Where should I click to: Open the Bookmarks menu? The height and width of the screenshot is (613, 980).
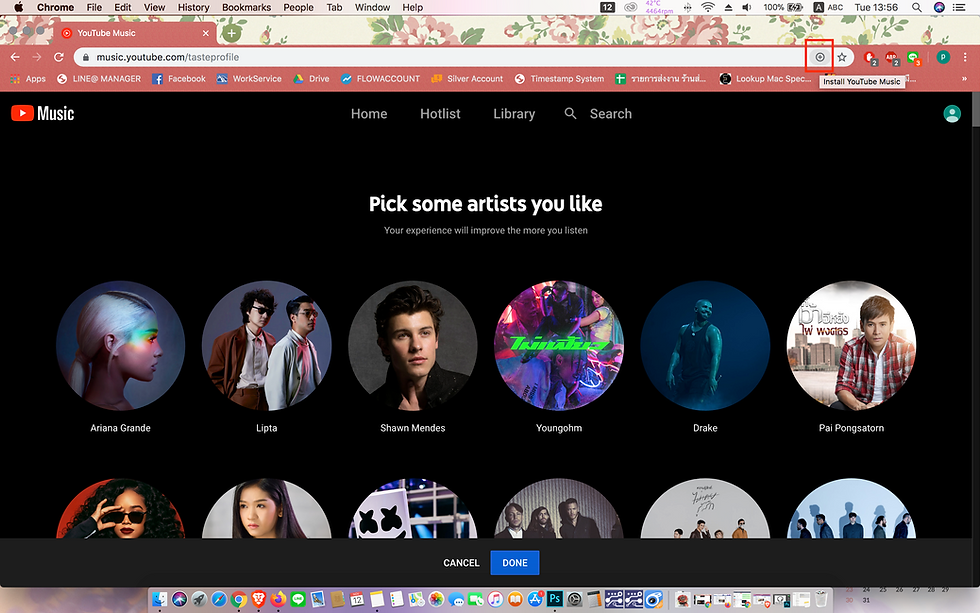(x=246, y=7)
